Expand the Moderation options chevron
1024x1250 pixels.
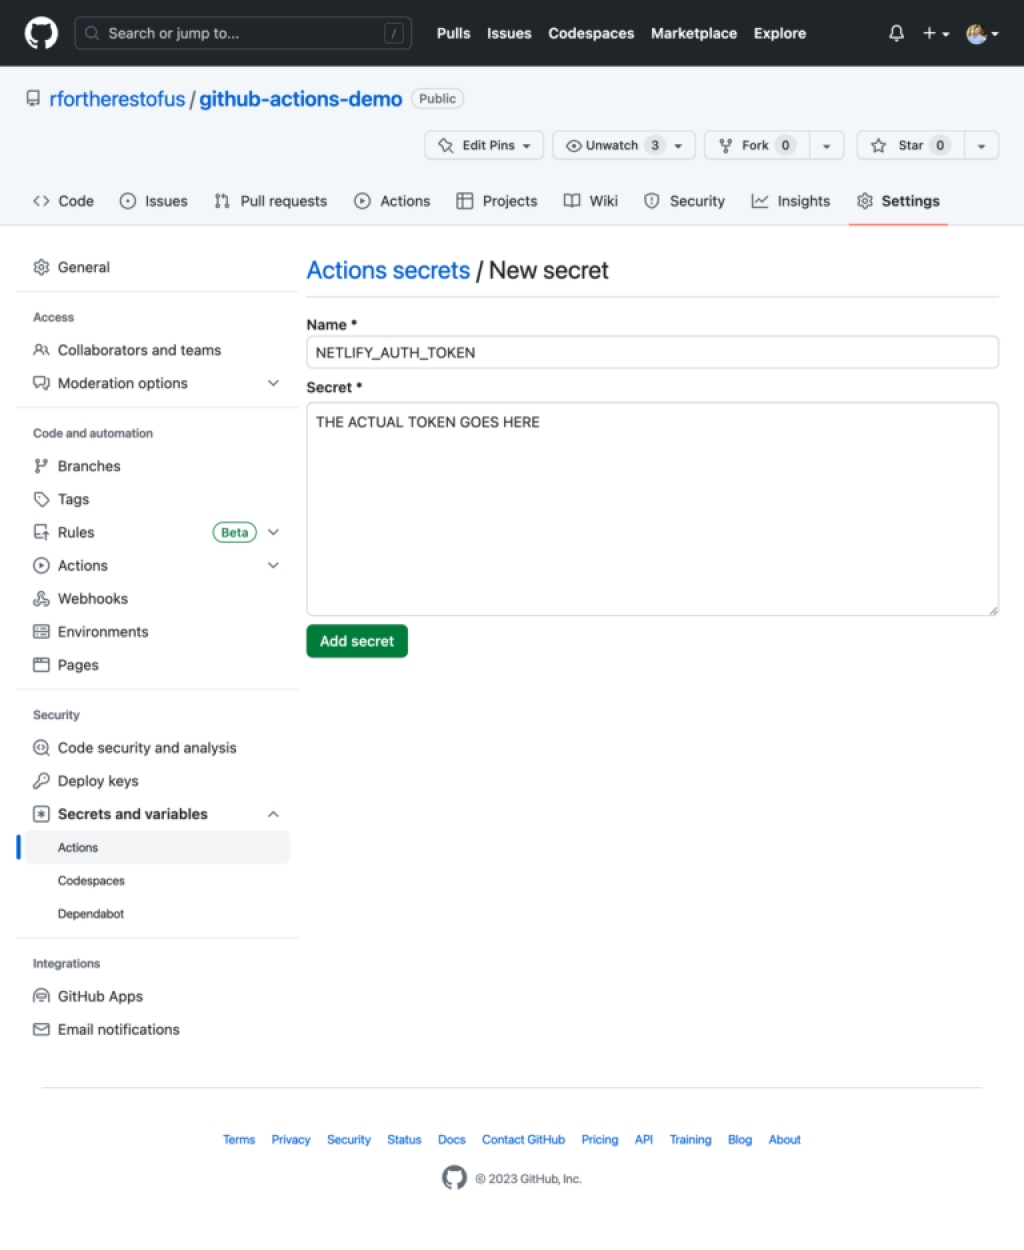273,383
